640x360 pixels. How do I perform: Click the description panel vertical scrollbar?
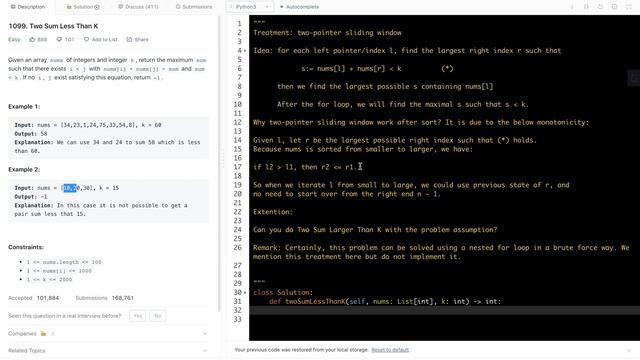pos(219,163)
